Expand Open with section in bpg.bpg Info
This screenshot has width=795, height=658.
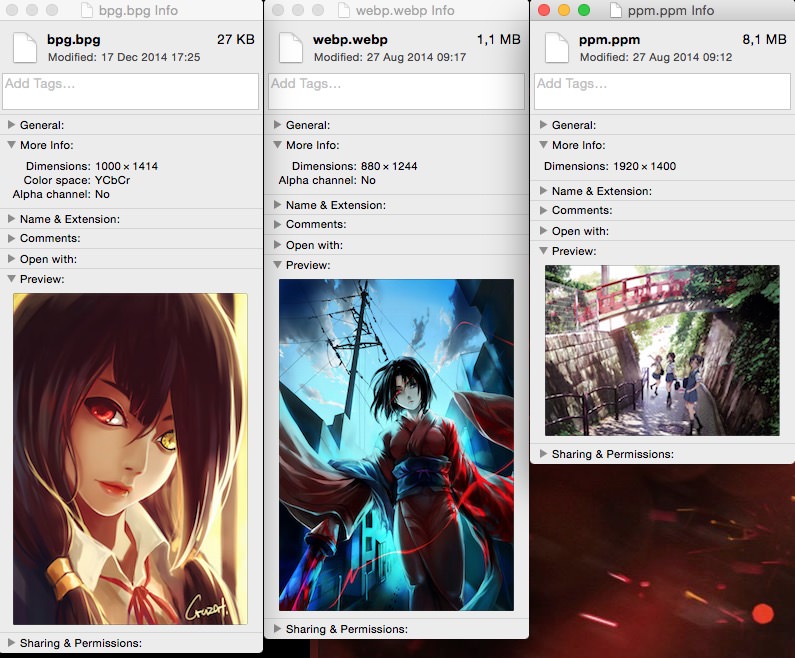11,259
